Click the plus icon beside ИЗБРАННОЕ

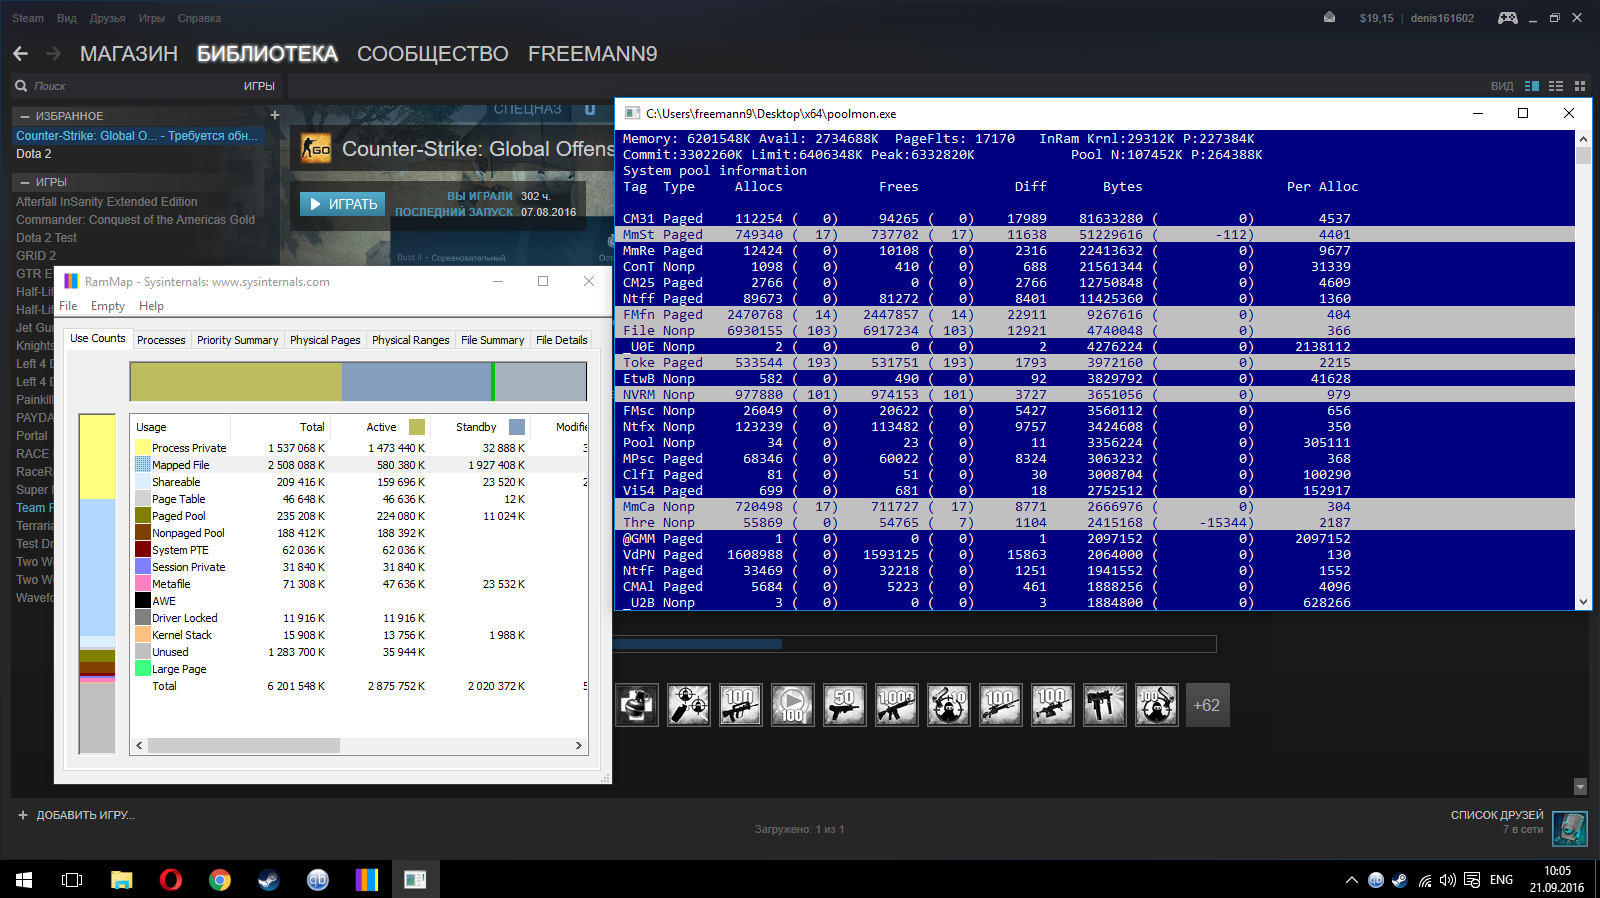[275, 115]
